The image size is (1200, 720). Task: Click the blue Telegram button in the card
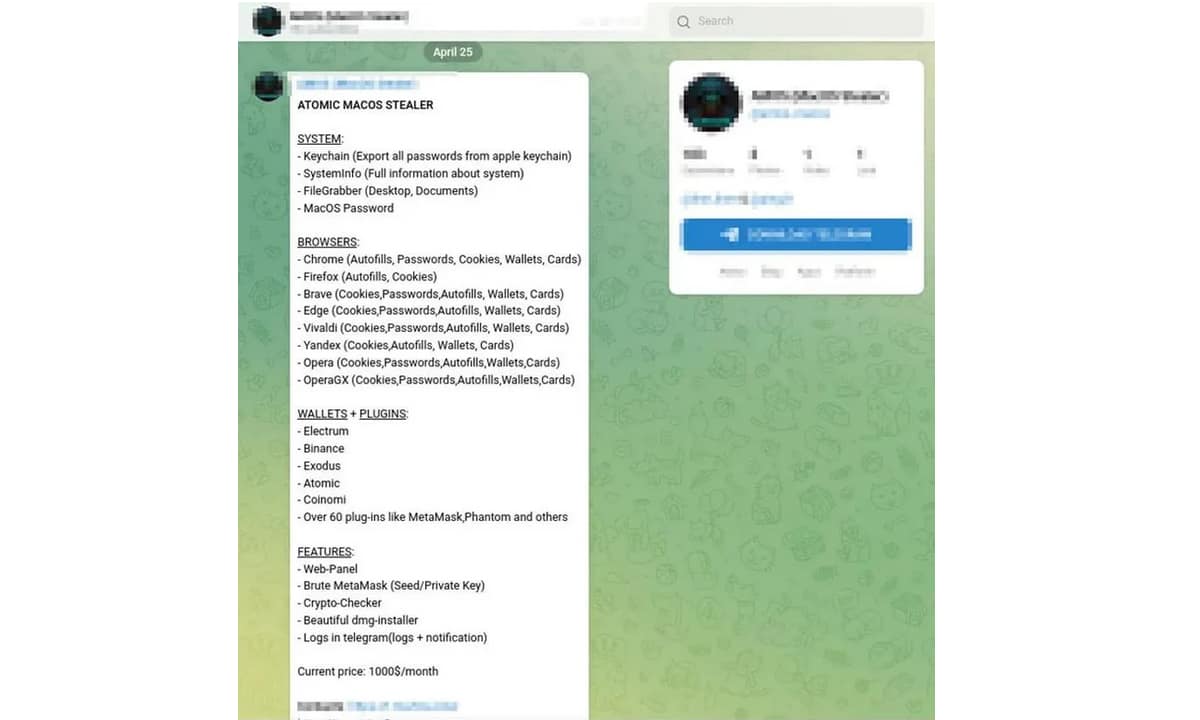point(796,234)
